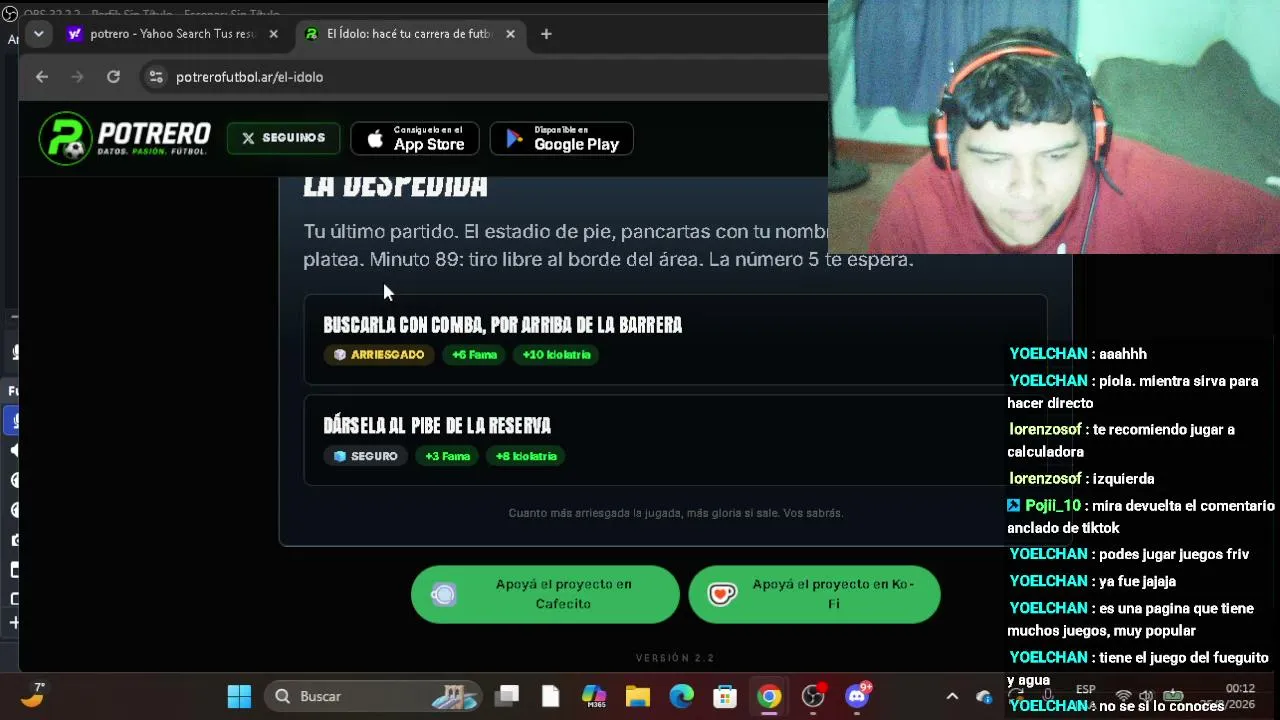Open Discord from the taskbar
Viewport: 1280px width, 720px height.
pyautogui.click(x=857, y=696)
